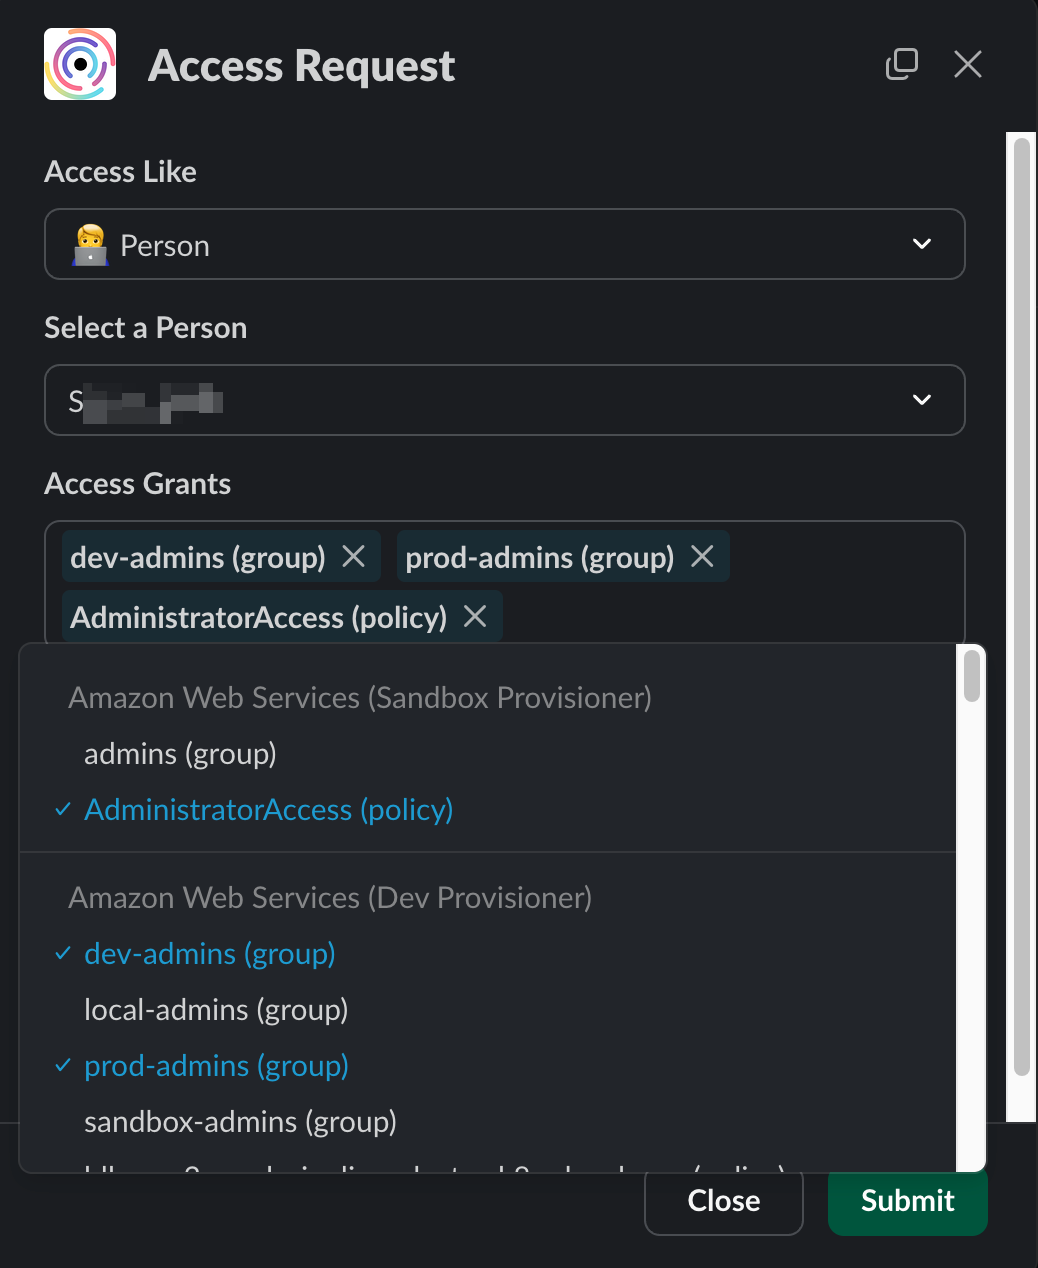Uncheck prod-admins (group) option
This screenshot has height=1268, width=1038.
pos(216,1066)
